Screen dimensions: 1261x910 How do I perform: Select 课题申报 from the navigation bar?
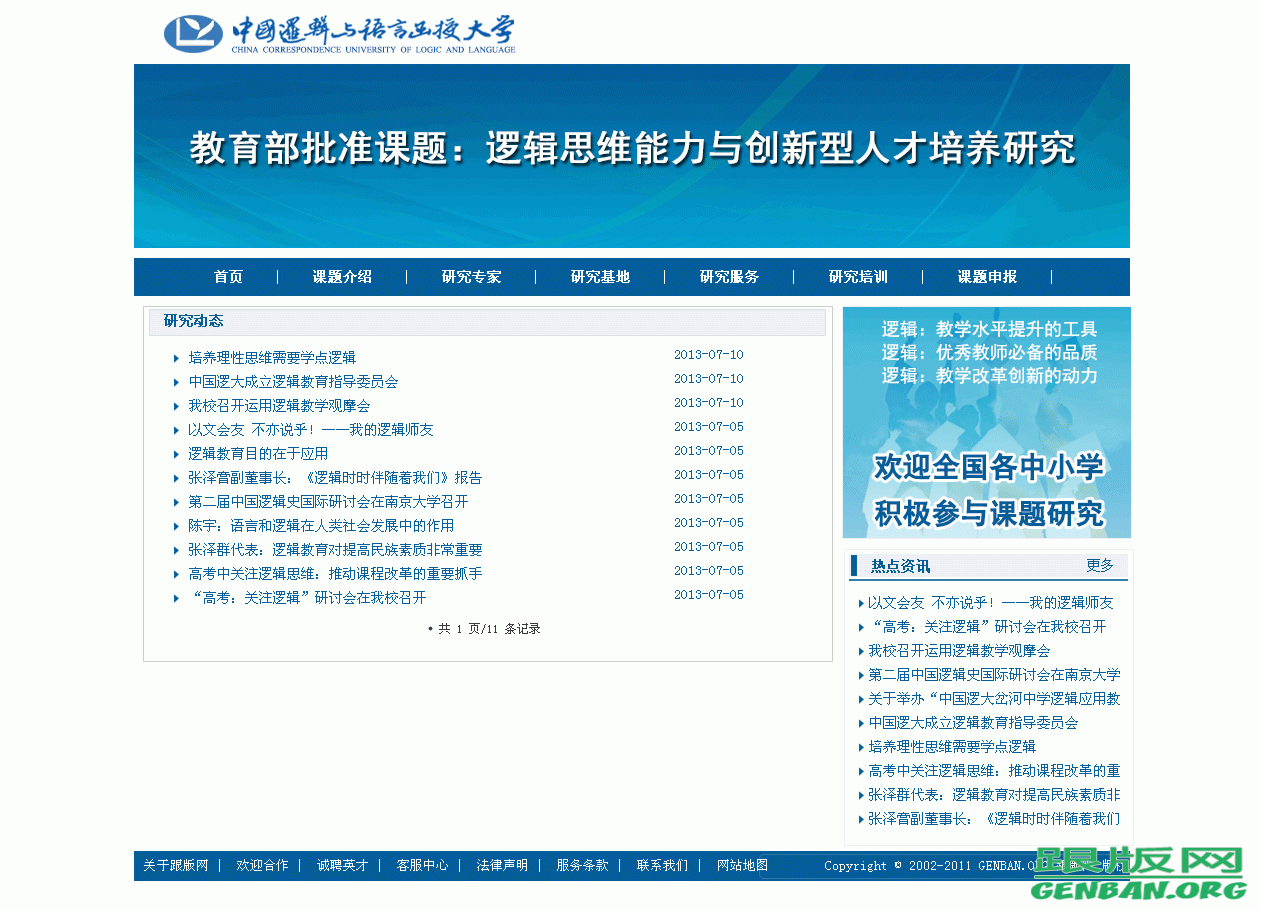pyautogui.click(x=986, y=277)
